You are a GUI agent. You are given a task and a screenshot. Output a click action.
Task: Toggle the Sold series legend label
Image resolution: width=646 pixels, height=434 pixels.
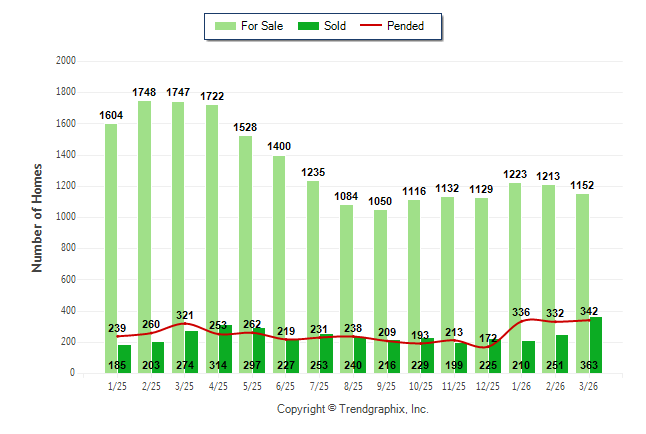[x=335, y=26]
